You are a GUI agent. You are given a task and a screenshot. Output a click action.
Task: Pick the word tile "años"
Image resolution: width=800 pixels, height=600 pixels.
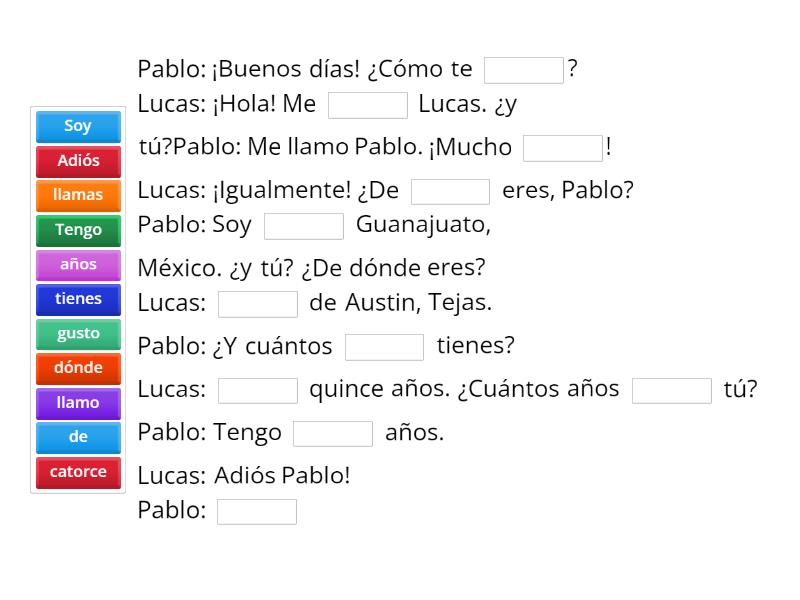pyautogui.click(x=77, y=265)
